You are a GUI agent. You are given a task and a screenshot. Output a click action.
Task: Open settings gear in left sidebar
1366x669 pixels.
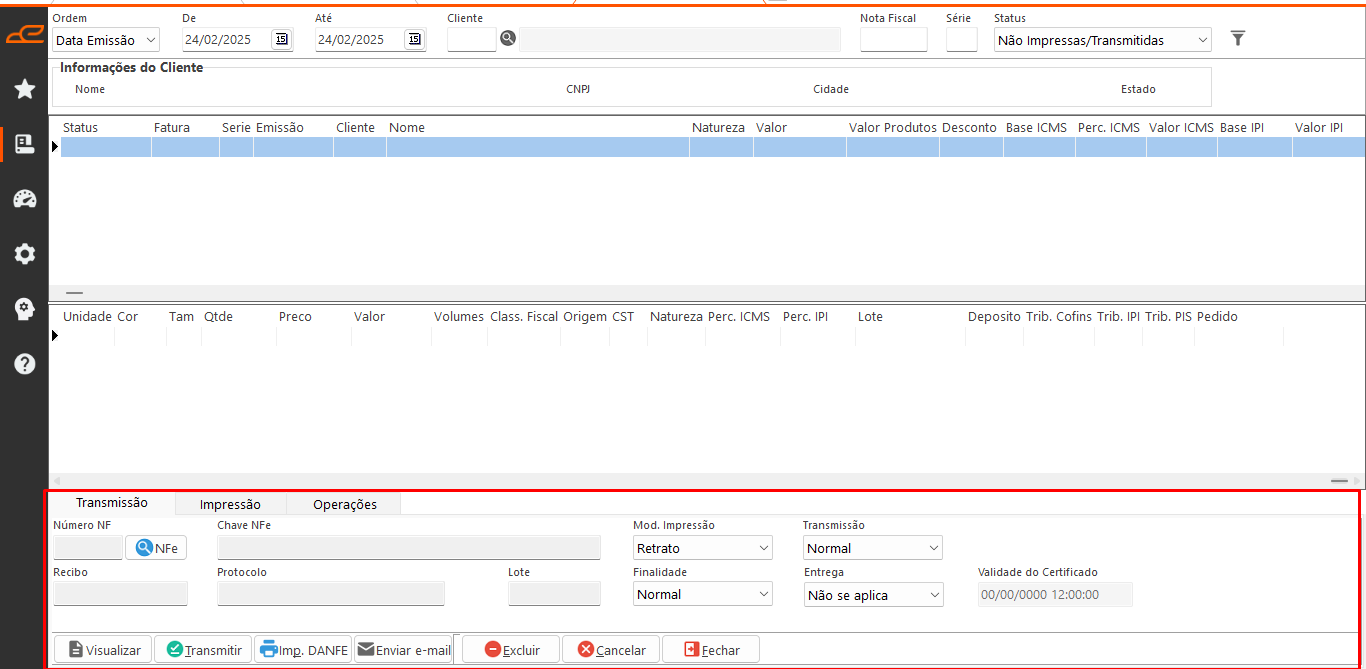[x=25, y=254]
